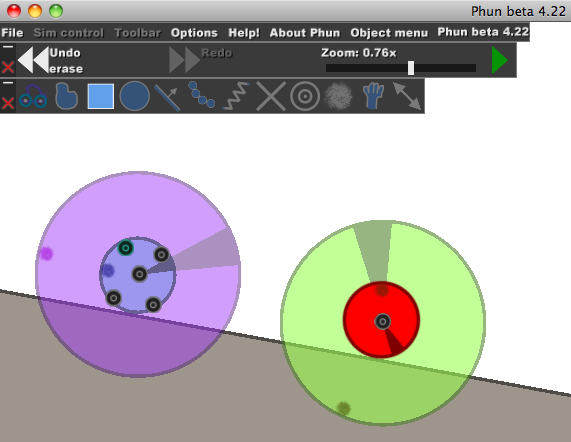Screen dimensions: 571x442
Task: Choose the blue box tool
Action: (x=101, y=96)
